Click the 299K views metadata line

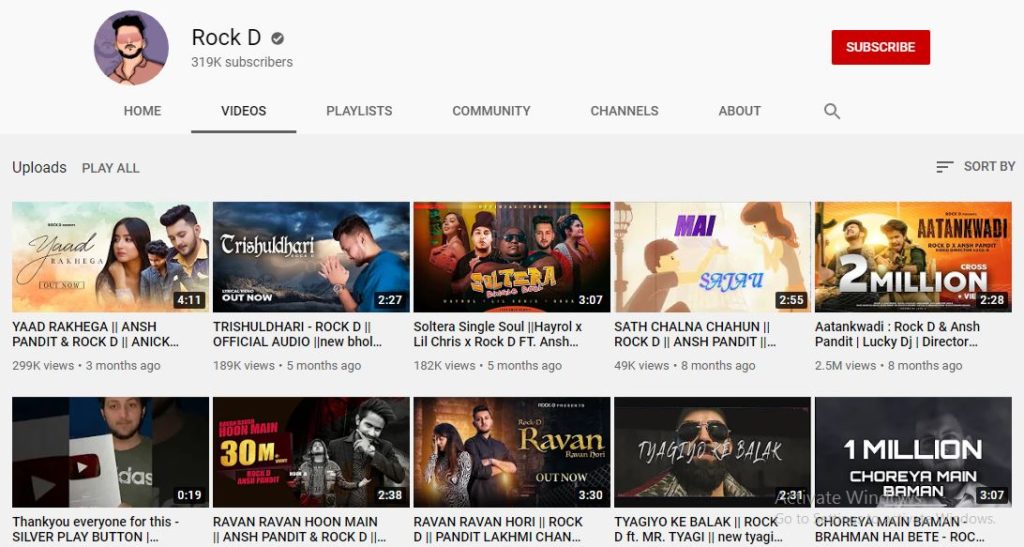pos(86,366)
